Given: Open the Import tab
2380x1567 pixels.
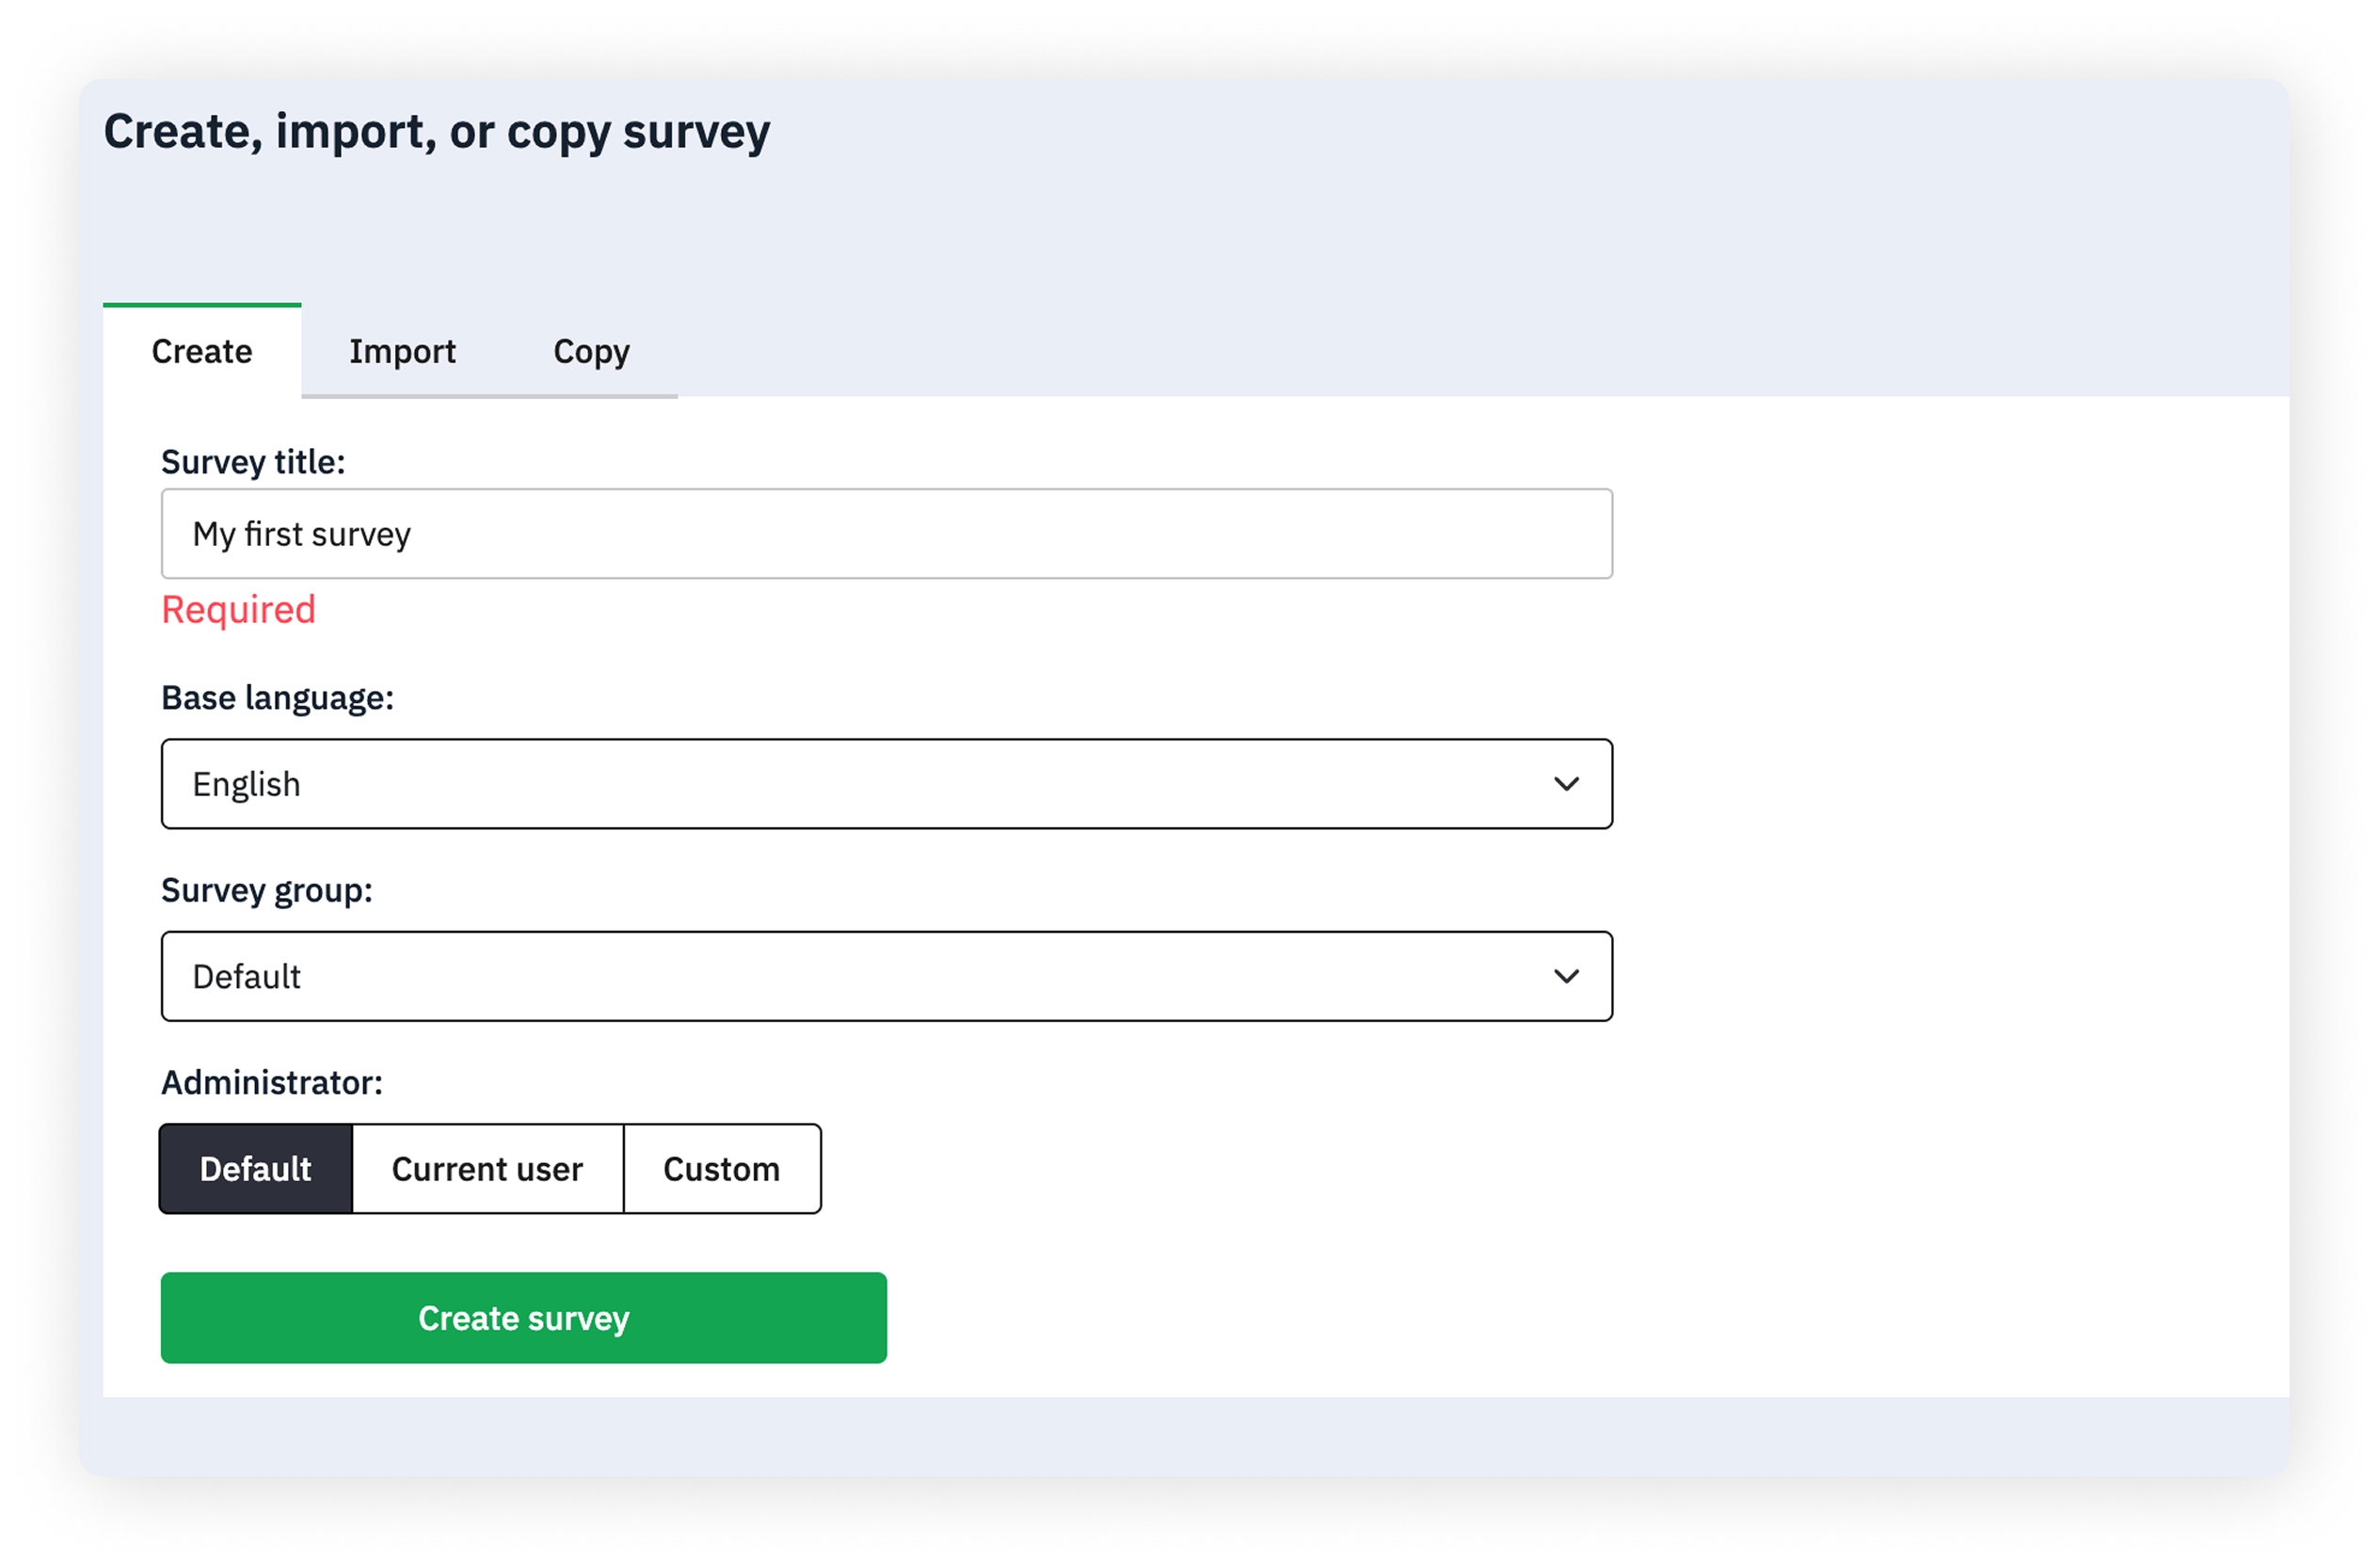Looking at the screenshot, I should click(402, 351).
